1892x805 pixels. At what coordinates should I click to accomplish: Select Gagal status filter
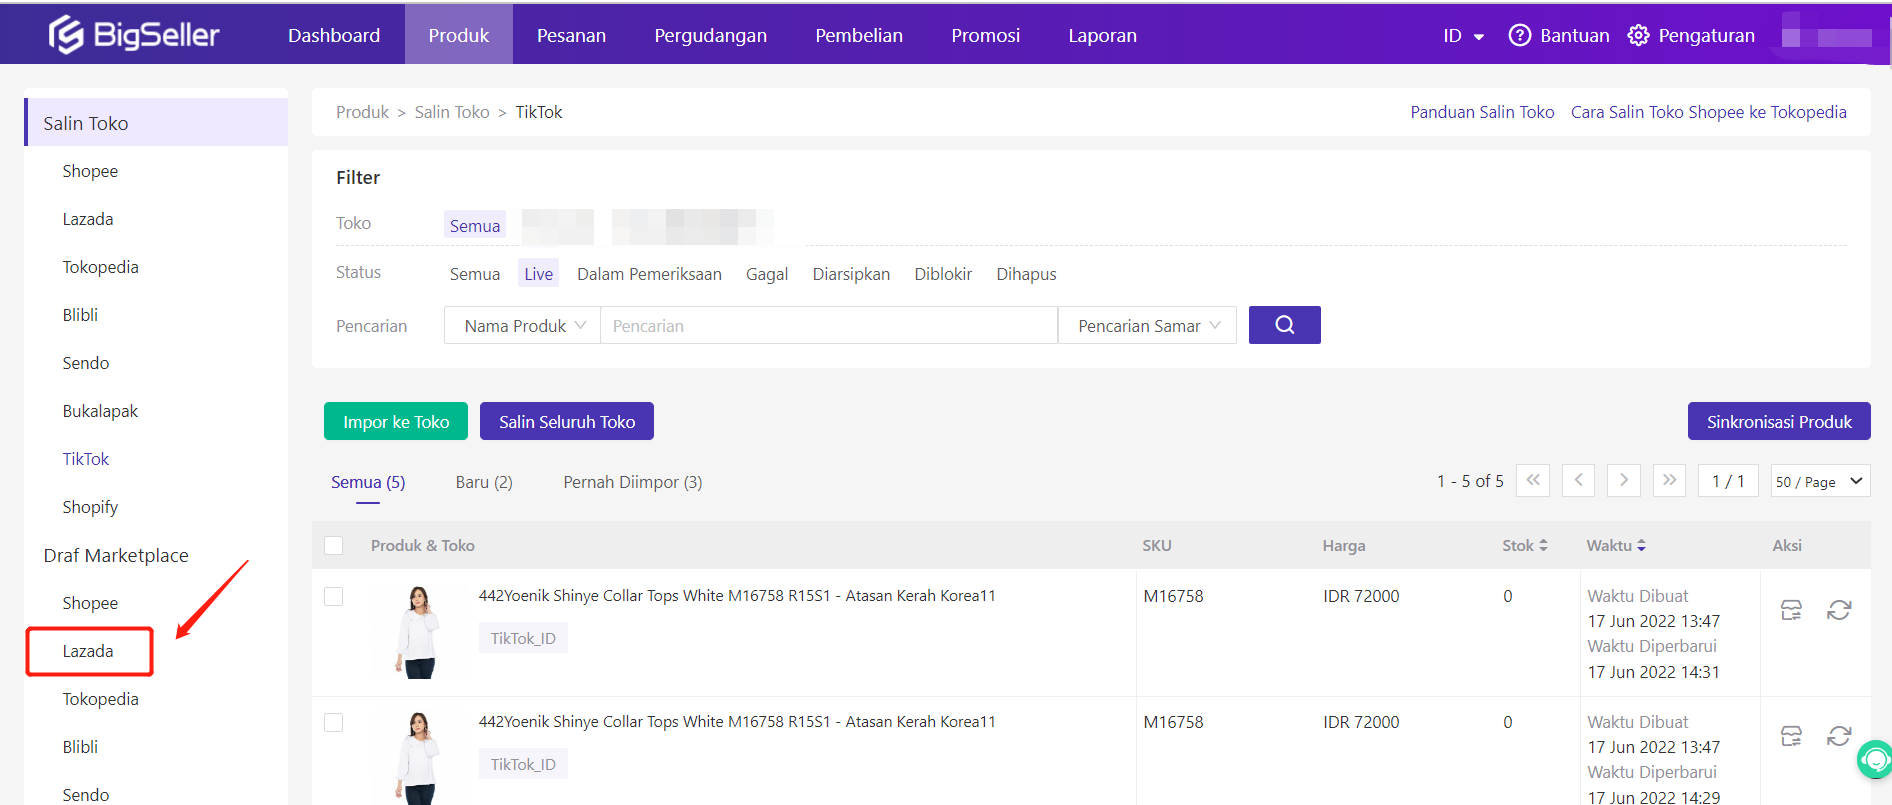tap(767, 274)
